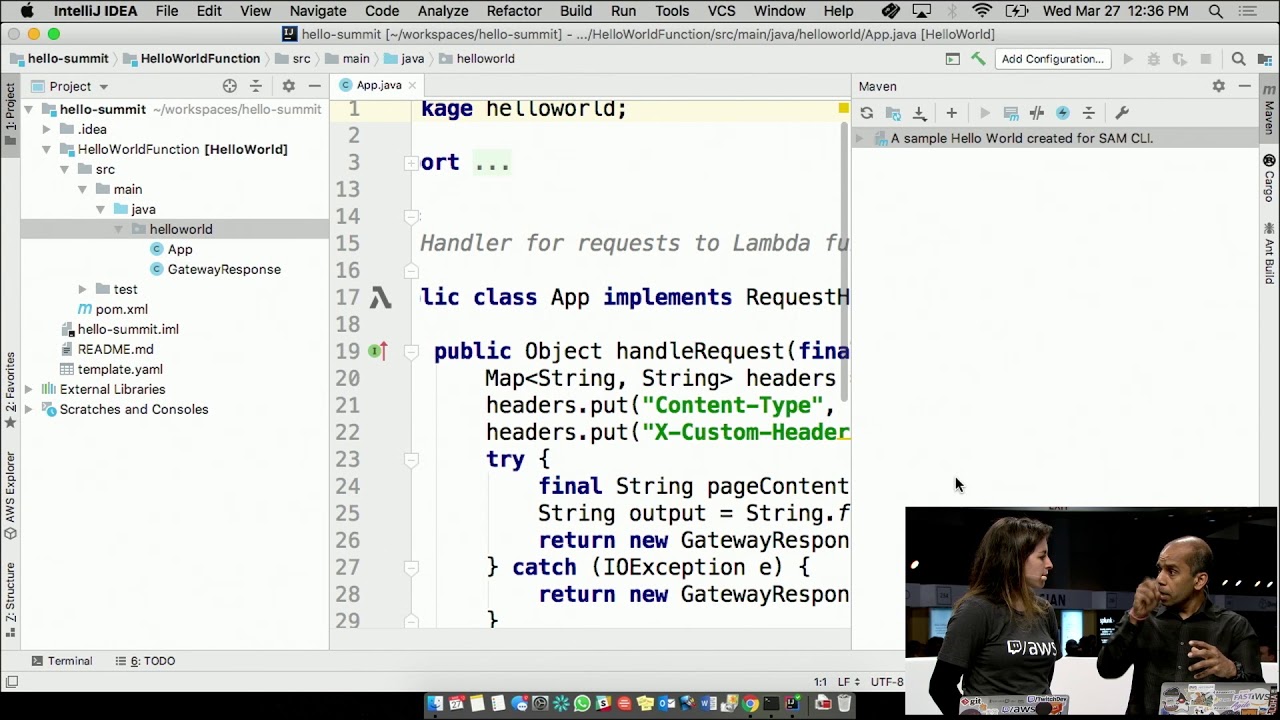Open Search Everywhere magnifier in toolbar
The height and width of the screenshot is (720, 1280).
coord(1238,59)
